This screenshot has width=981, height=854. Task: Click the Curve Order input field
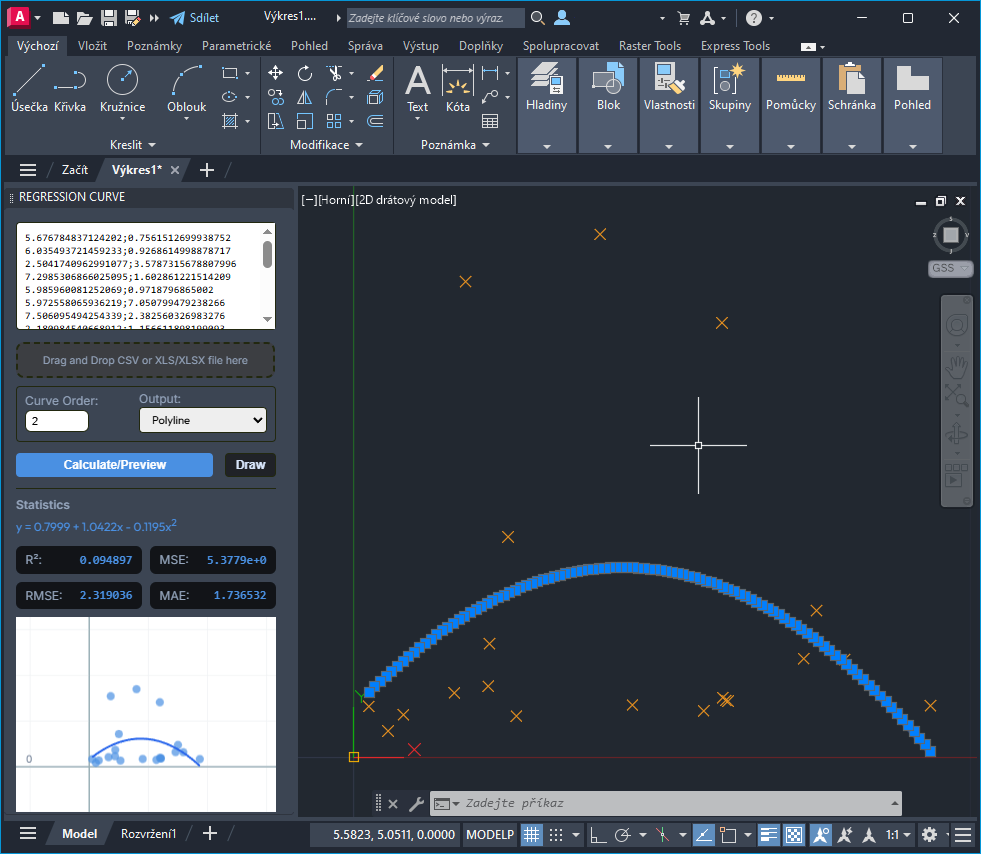pos(57,421)
